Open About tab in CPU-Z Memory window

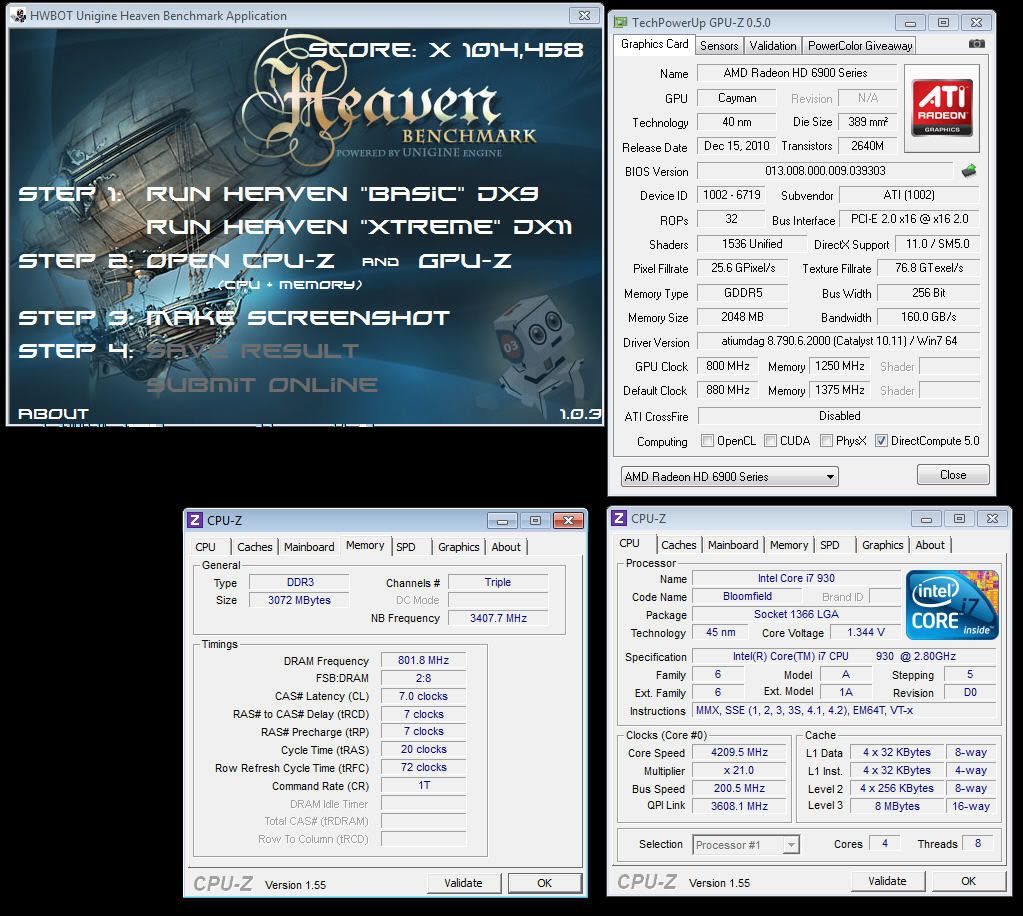[506, 547]
